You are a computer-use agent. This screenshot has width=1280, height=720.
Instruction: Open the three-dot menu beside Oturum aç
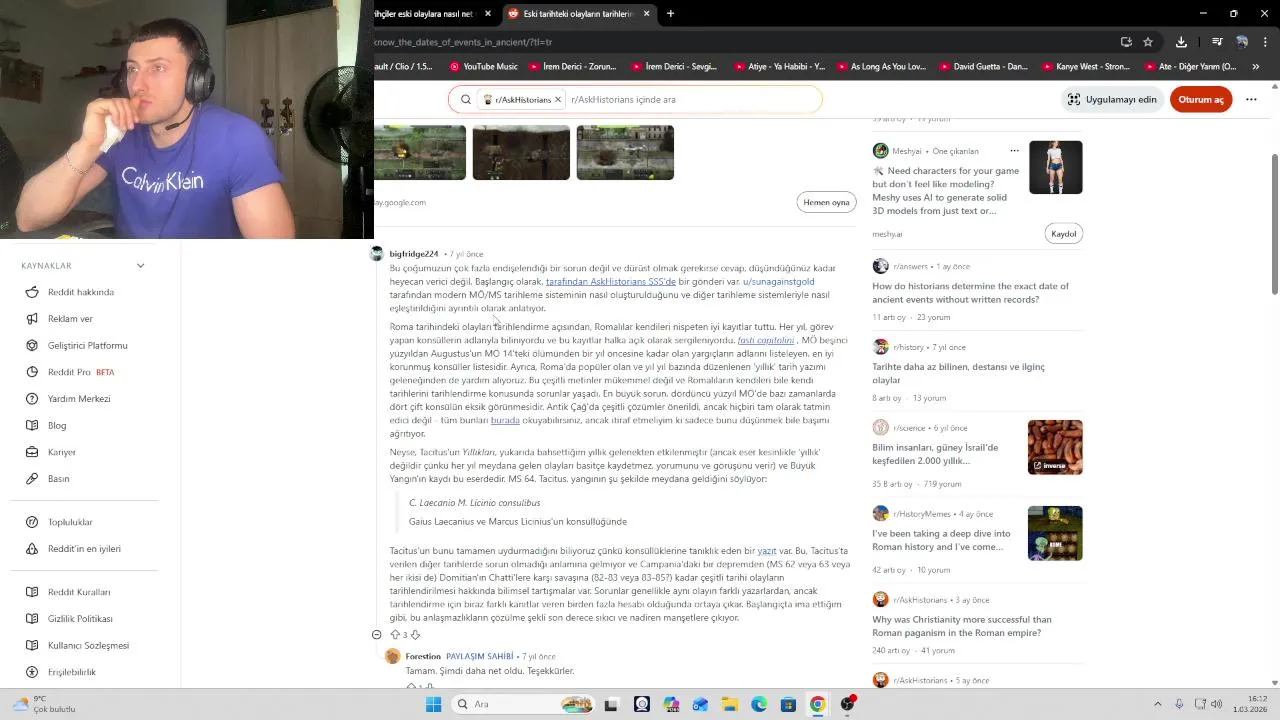pyautogui.click(x=1251, y=99)
